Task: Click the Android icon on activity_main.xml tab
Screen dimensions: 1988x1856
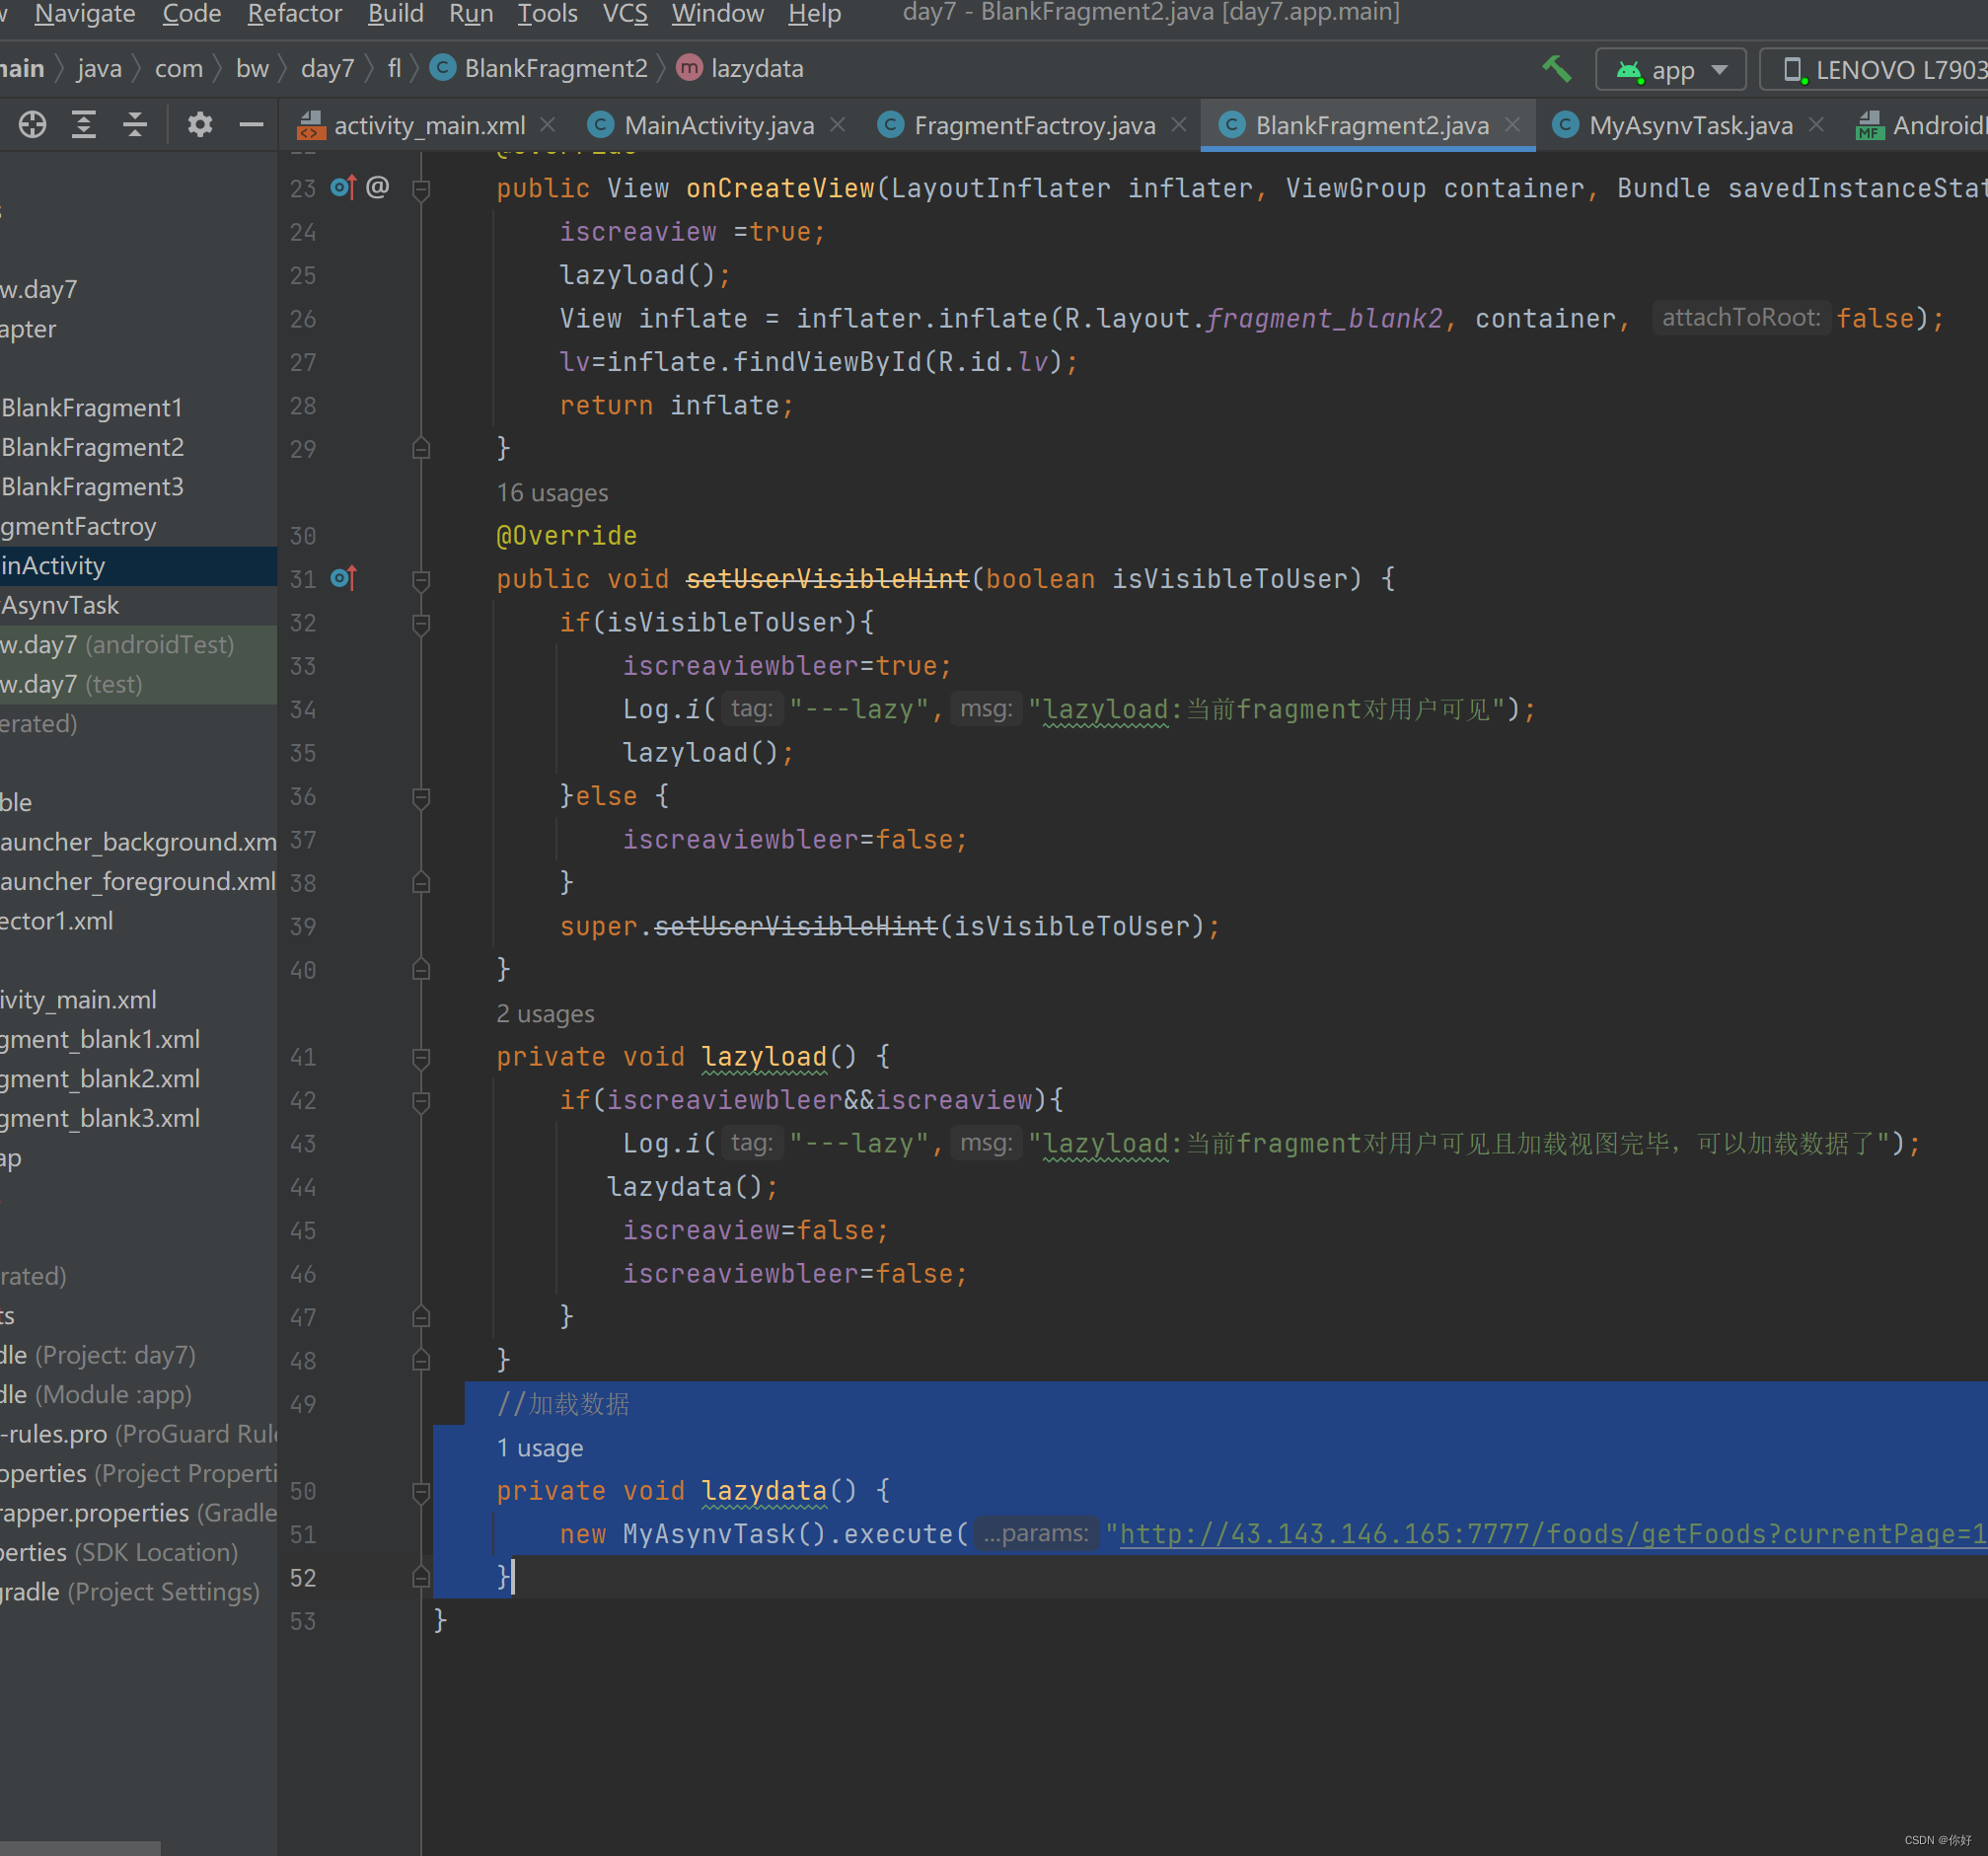Action: 313,125
